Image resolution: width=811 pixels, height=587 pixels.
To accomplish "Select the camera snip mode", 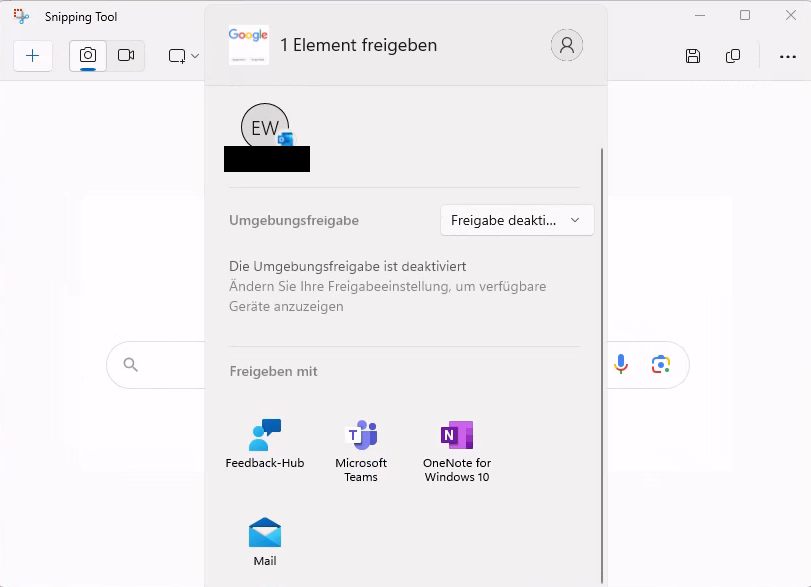I will [88, 55].
